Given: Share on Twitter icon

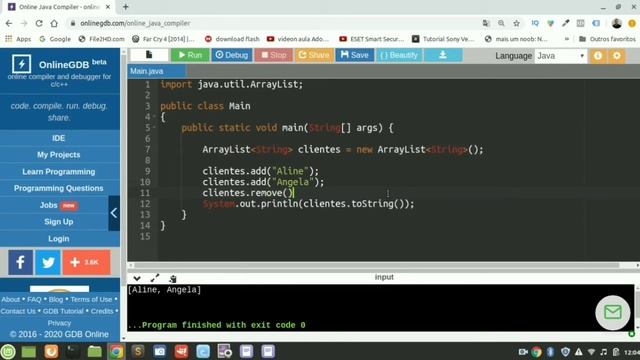Looking at the screenshot, I should [48, 262].
